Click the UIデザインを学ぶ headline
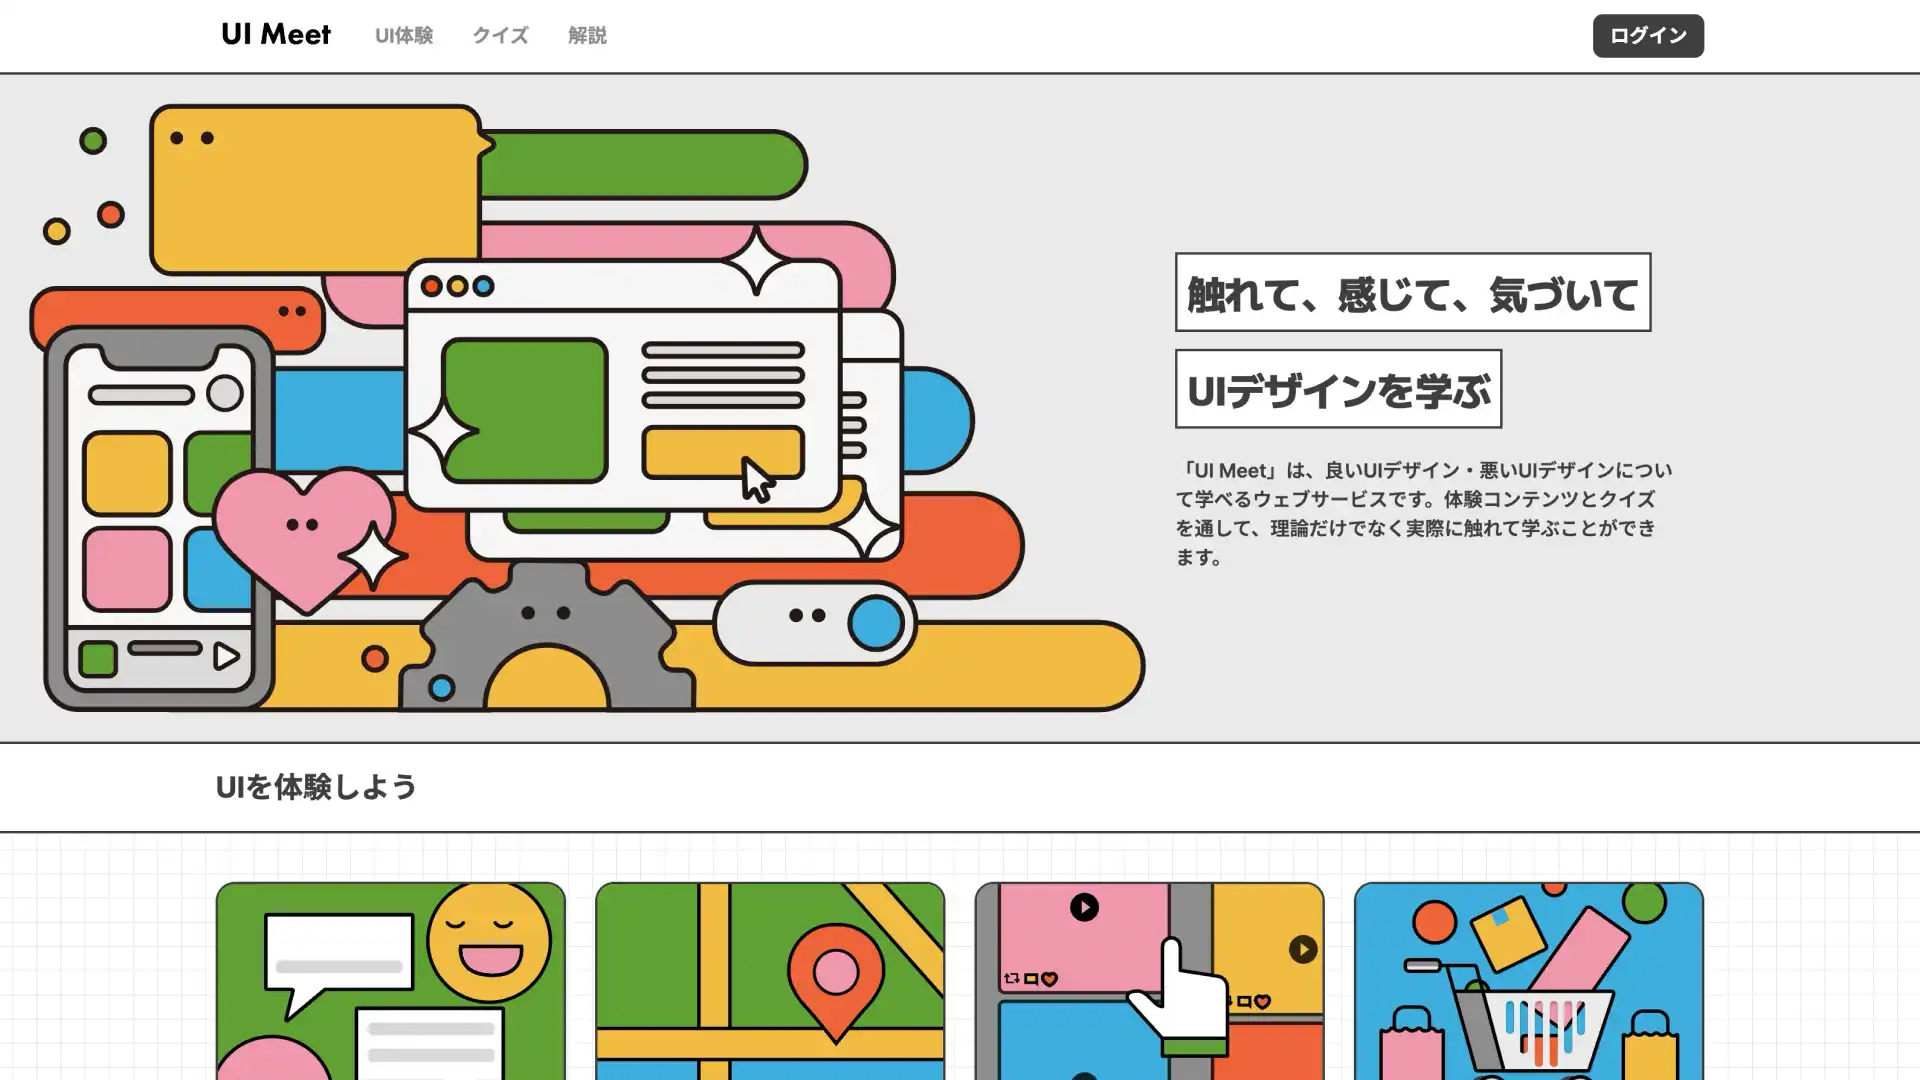This screenshot has width=1920, height=1080. click(1338, 389)
